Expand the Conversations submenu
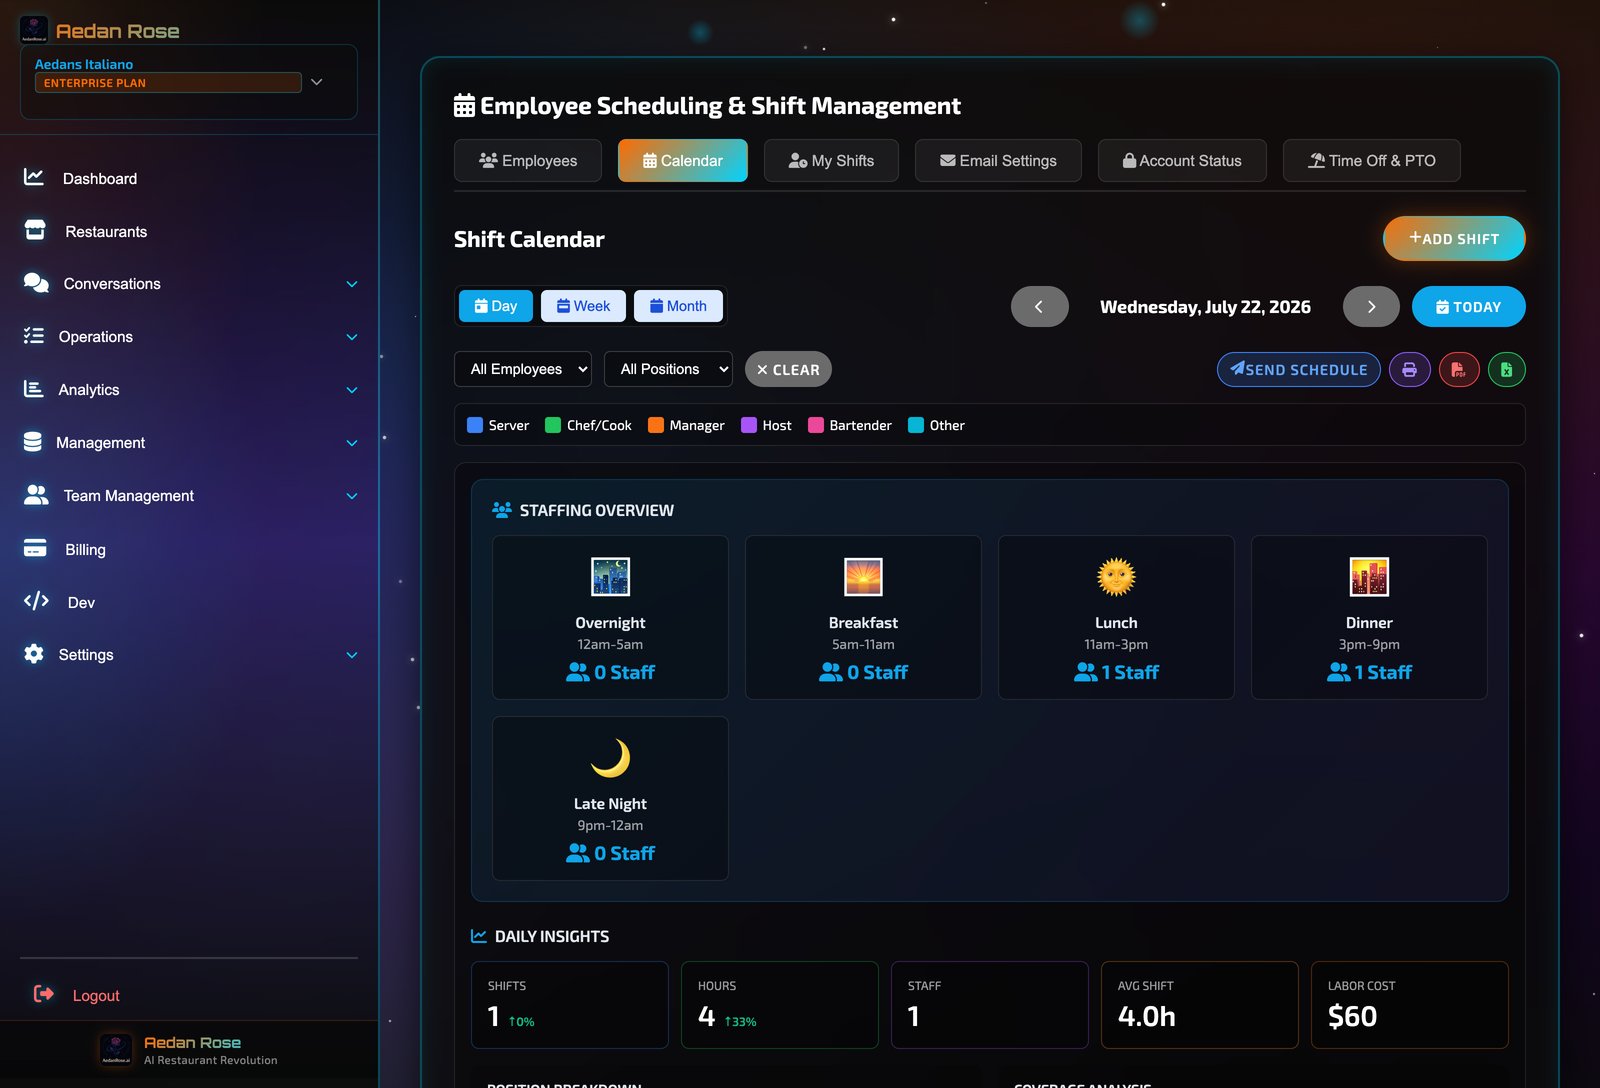Screen dimensions: 1600x1088 [352, 284]
